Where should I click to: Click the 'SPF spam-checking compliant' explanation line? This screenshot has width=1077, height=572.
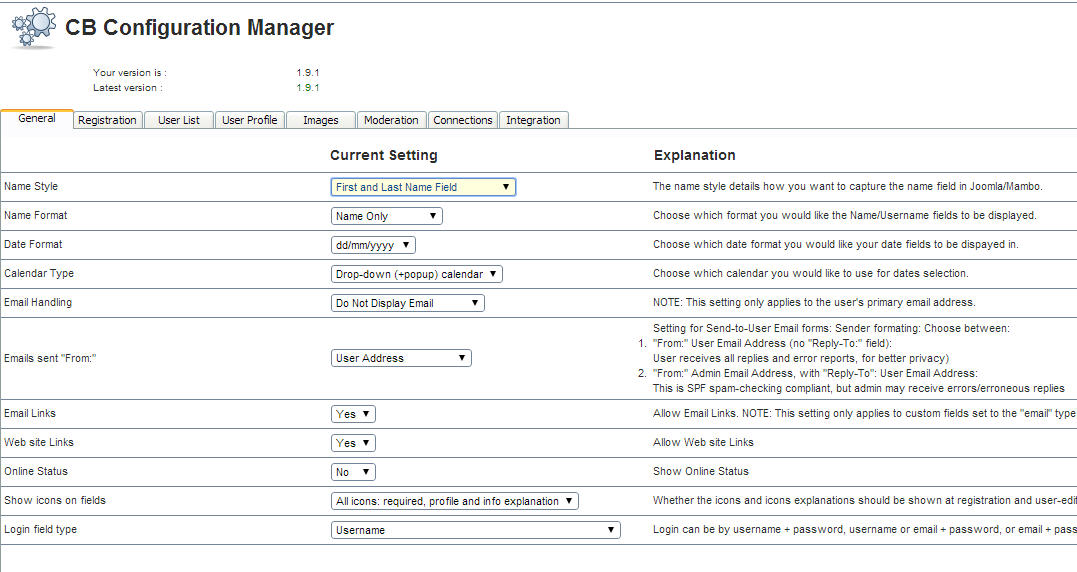click(x=859, y=388)
